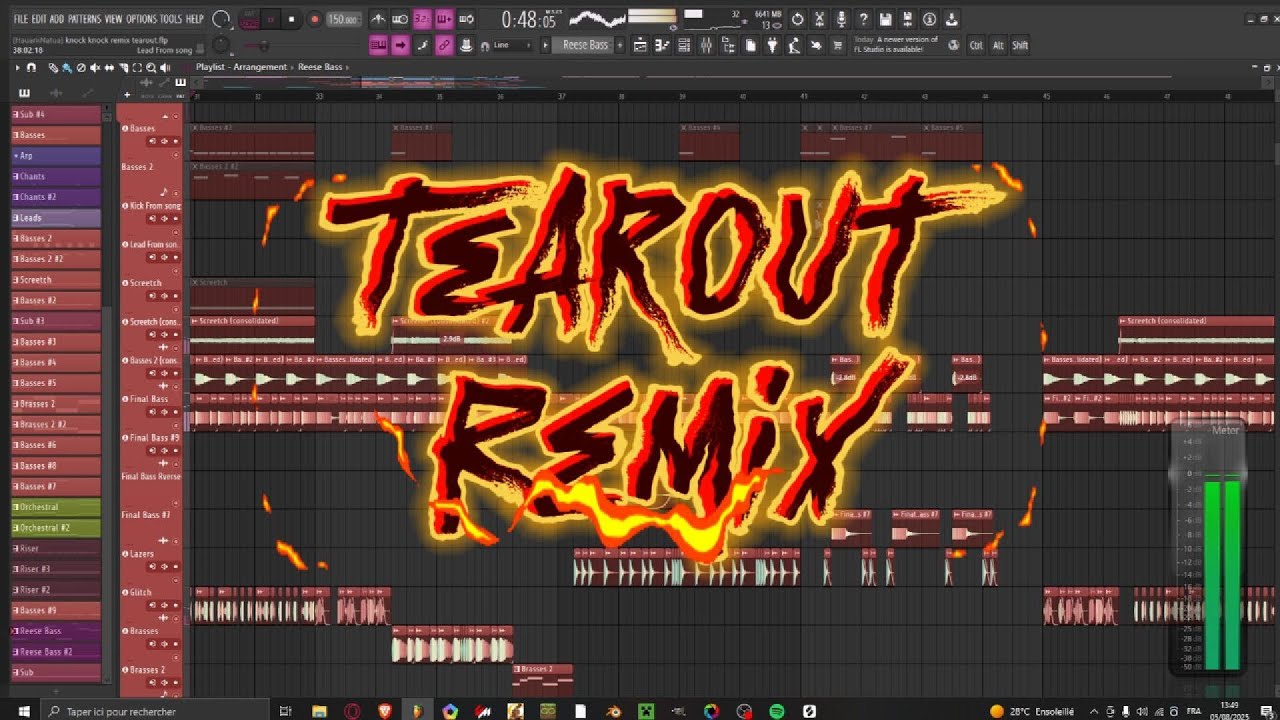Click 'Reese Bass' in playlist breadcrumb
The width and height of the screenshot is (1280, 720).
320,67
